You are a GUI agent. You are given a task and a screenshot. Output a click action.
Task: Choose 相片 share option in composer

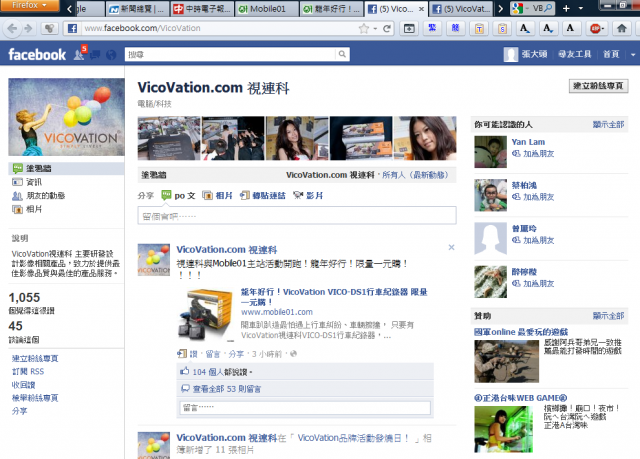[x=218, y=195]
